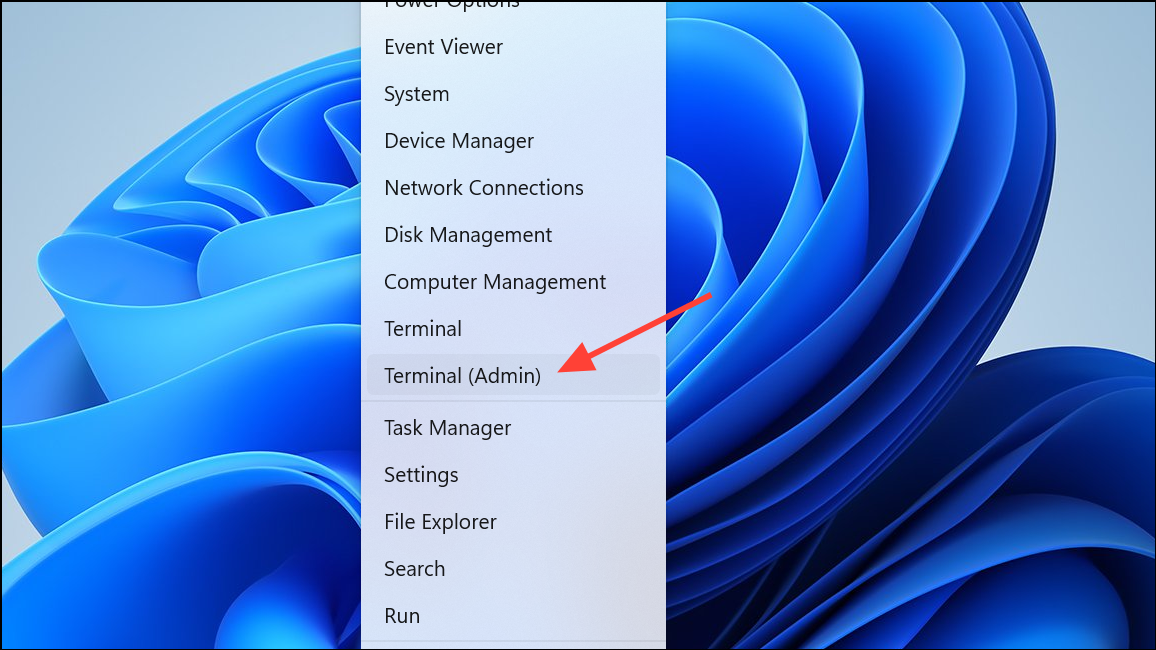Open Event Viewer from the menu
The image size is (1156, 650).
coord(513,47)
